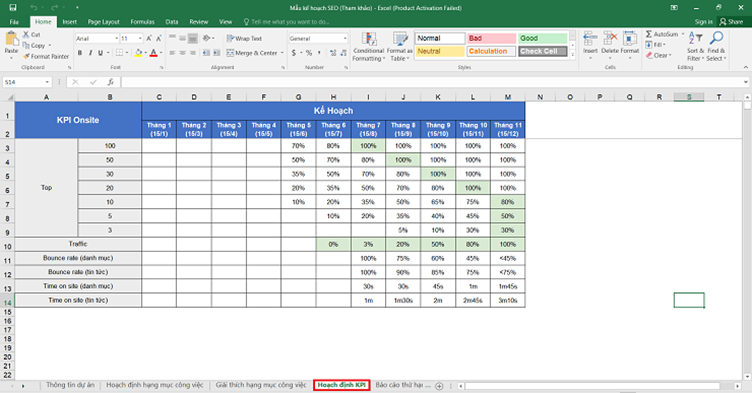Screen dimensions: 752x393
Task: Toggle Bottom Align vertical alignment
Action: (x=192, y=38)
